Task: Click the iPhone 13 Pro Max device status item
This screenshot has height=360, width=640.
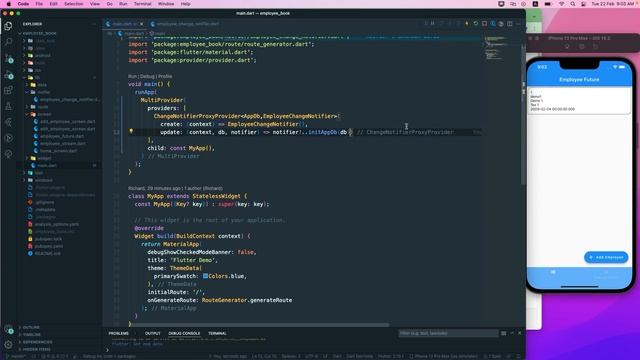Action: click(x=443, y=356)
